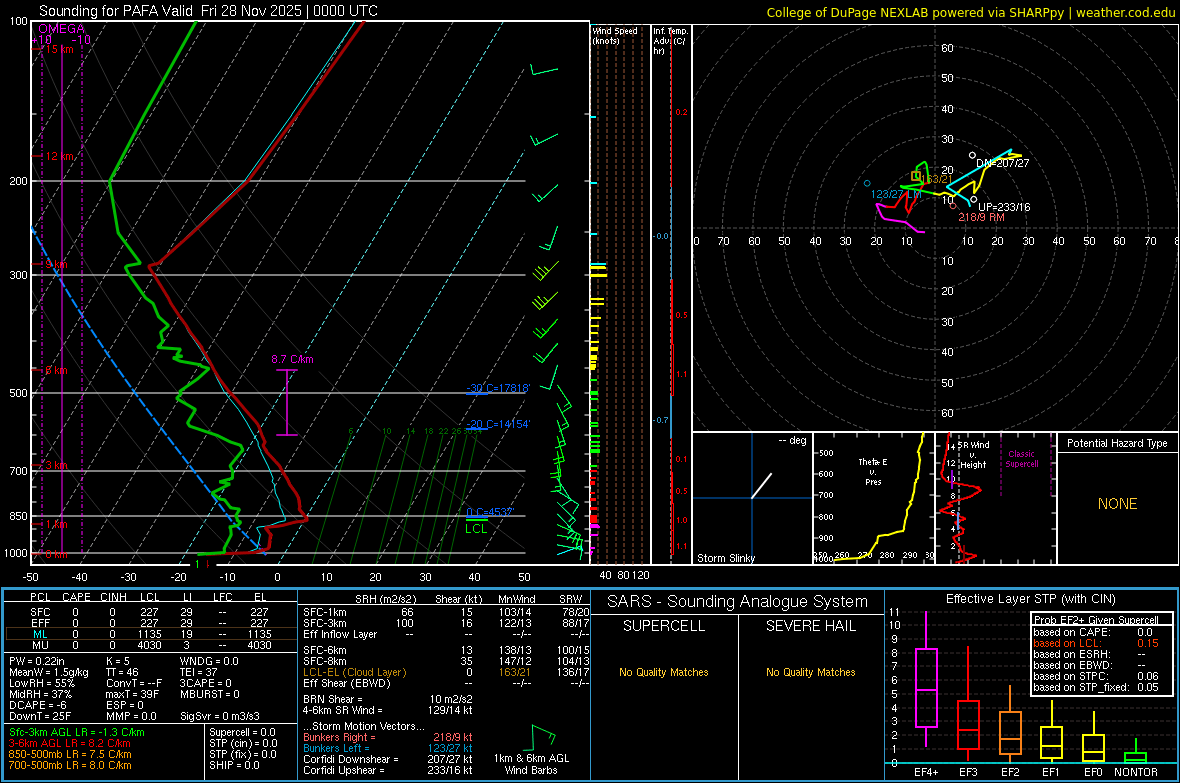Click the 123/27 LM storm motion label

pyautogui.click(x=896, y=194)
